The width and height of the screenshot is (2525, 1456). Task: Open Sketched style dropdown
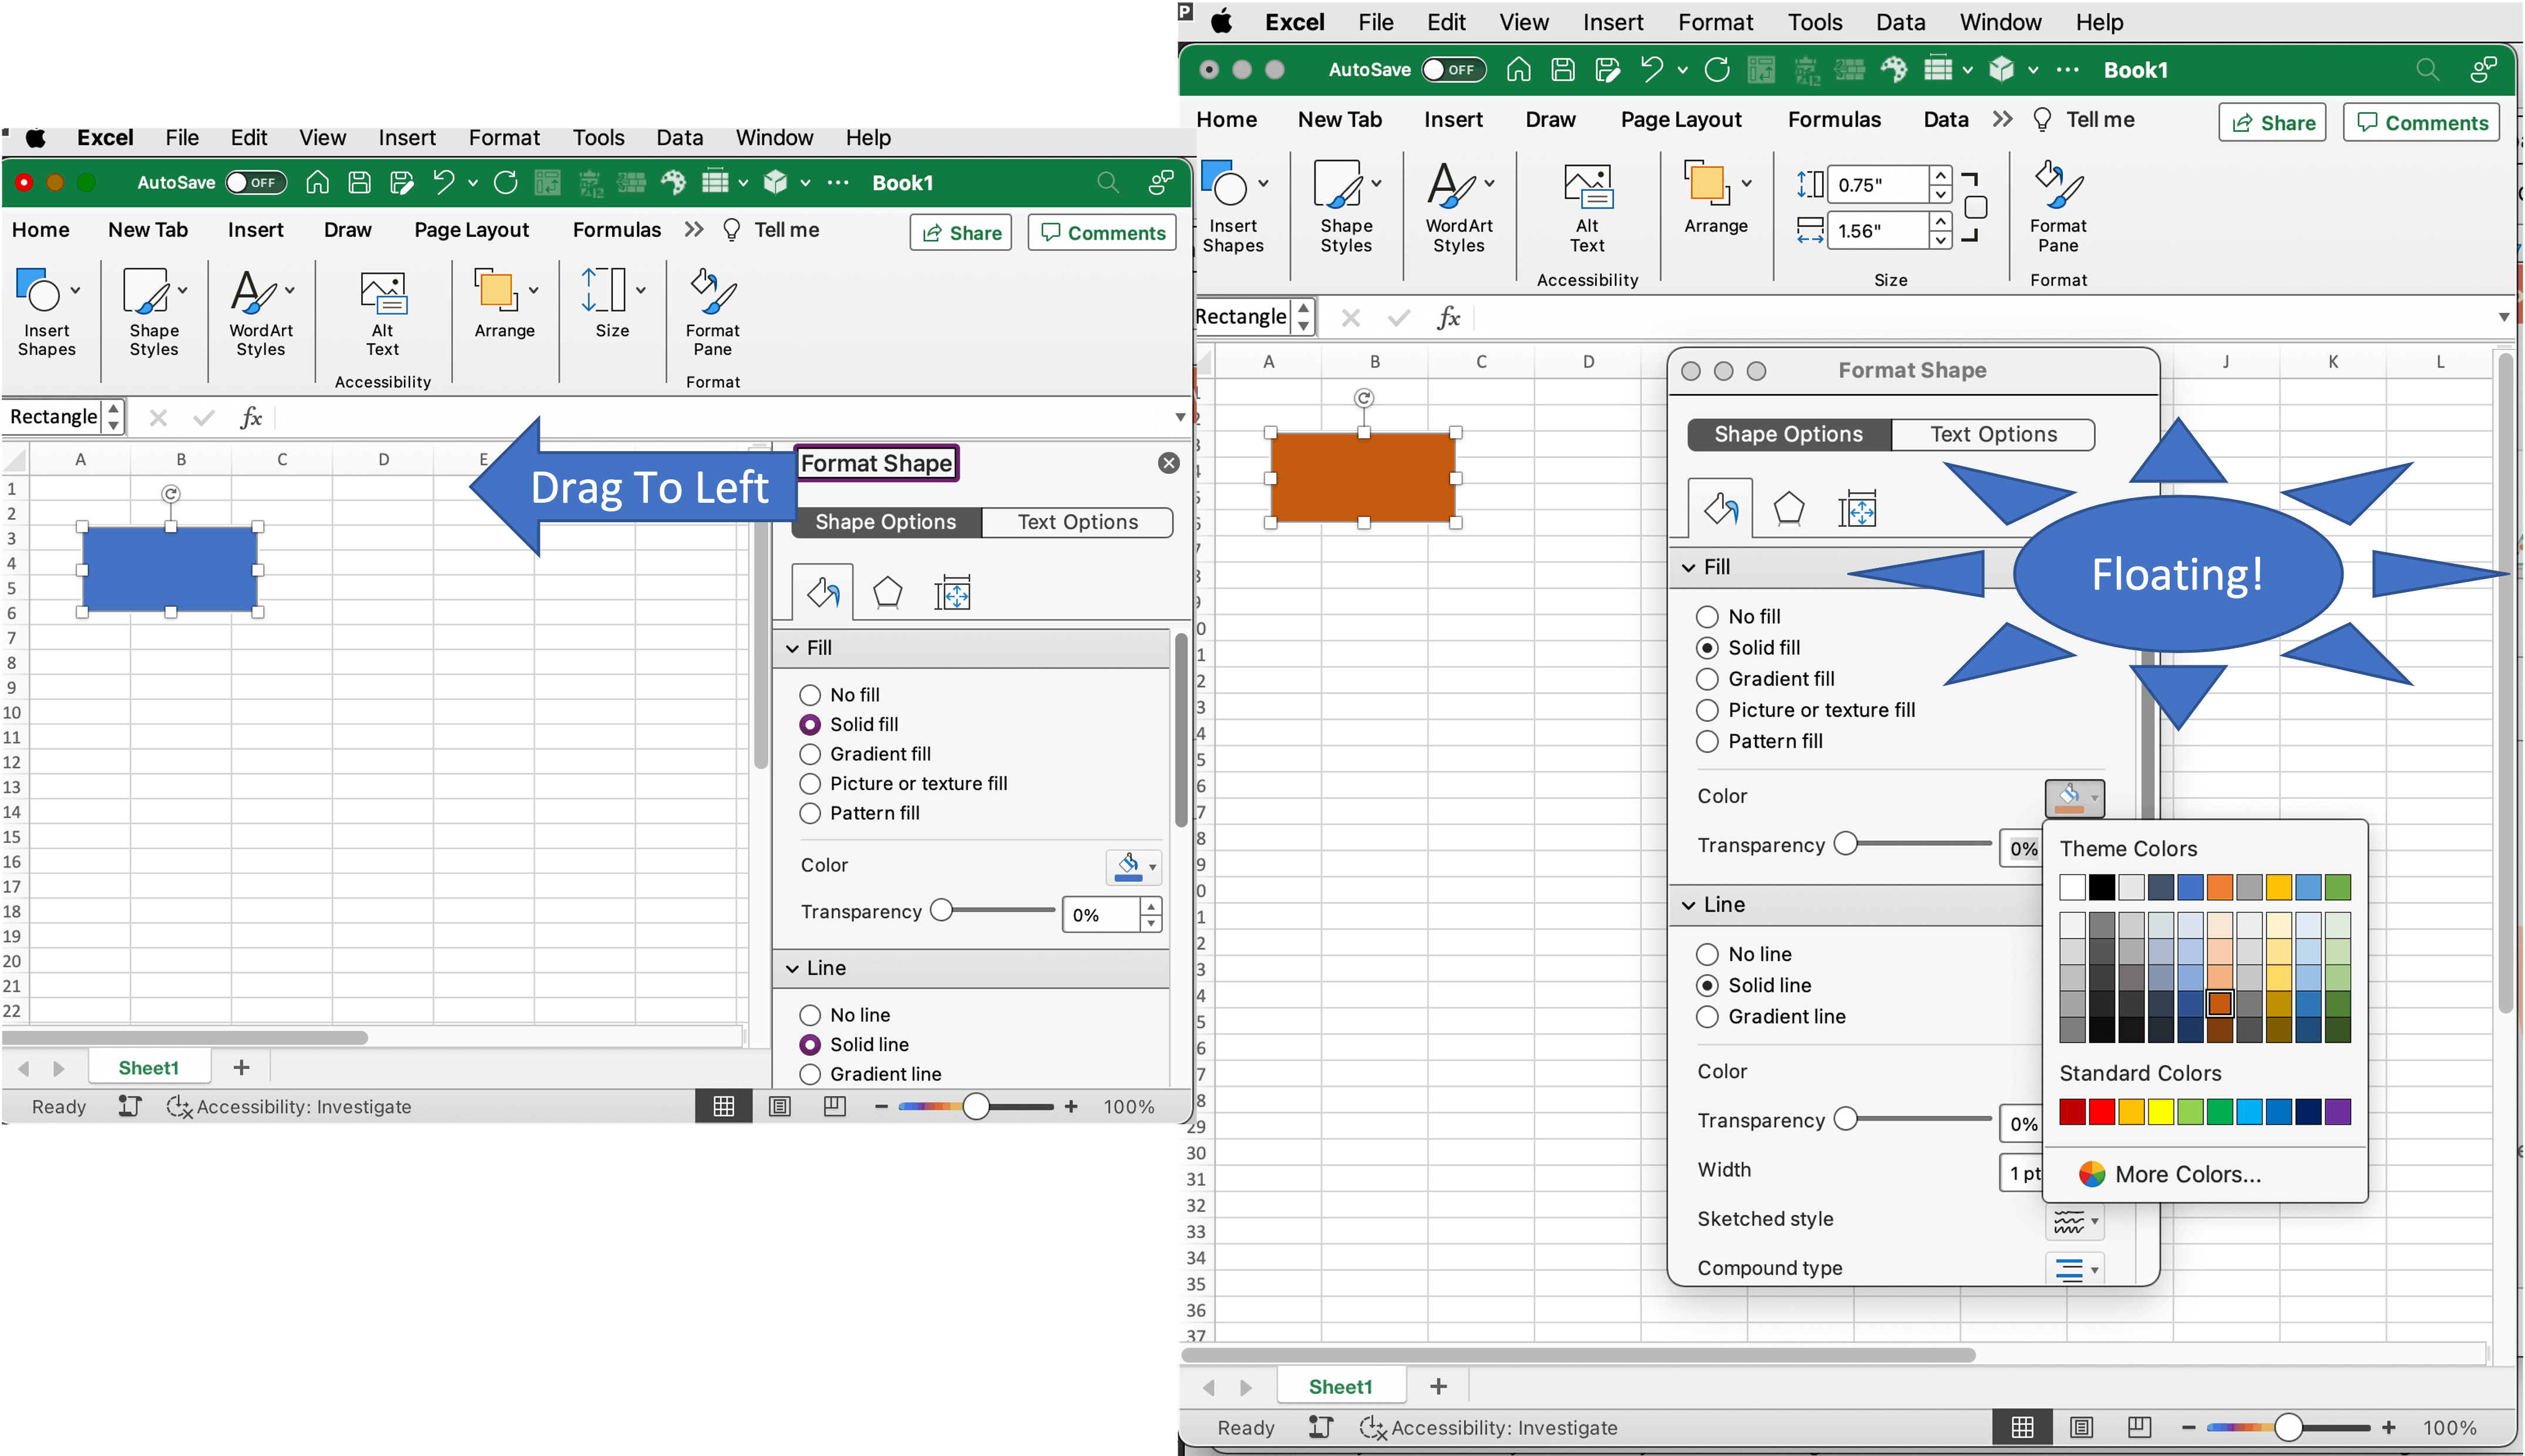click(x=2075, y=1221)
